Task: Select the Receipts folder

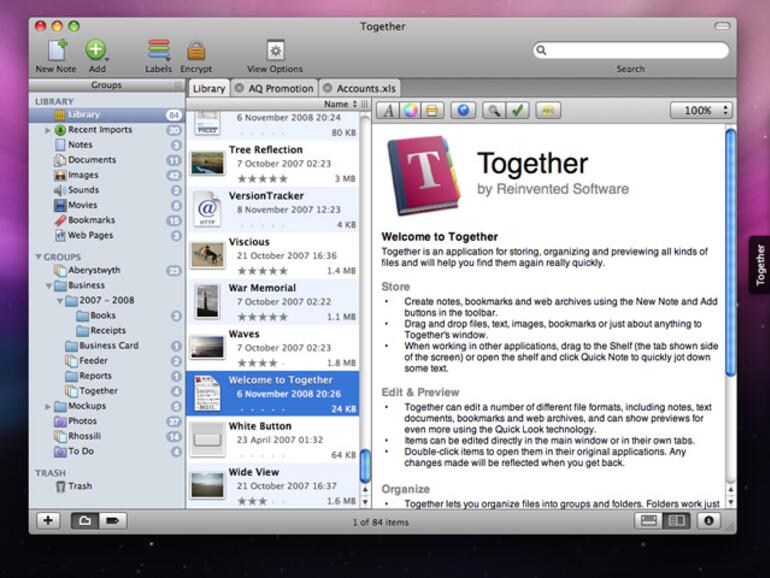Action: pos(107,331)
